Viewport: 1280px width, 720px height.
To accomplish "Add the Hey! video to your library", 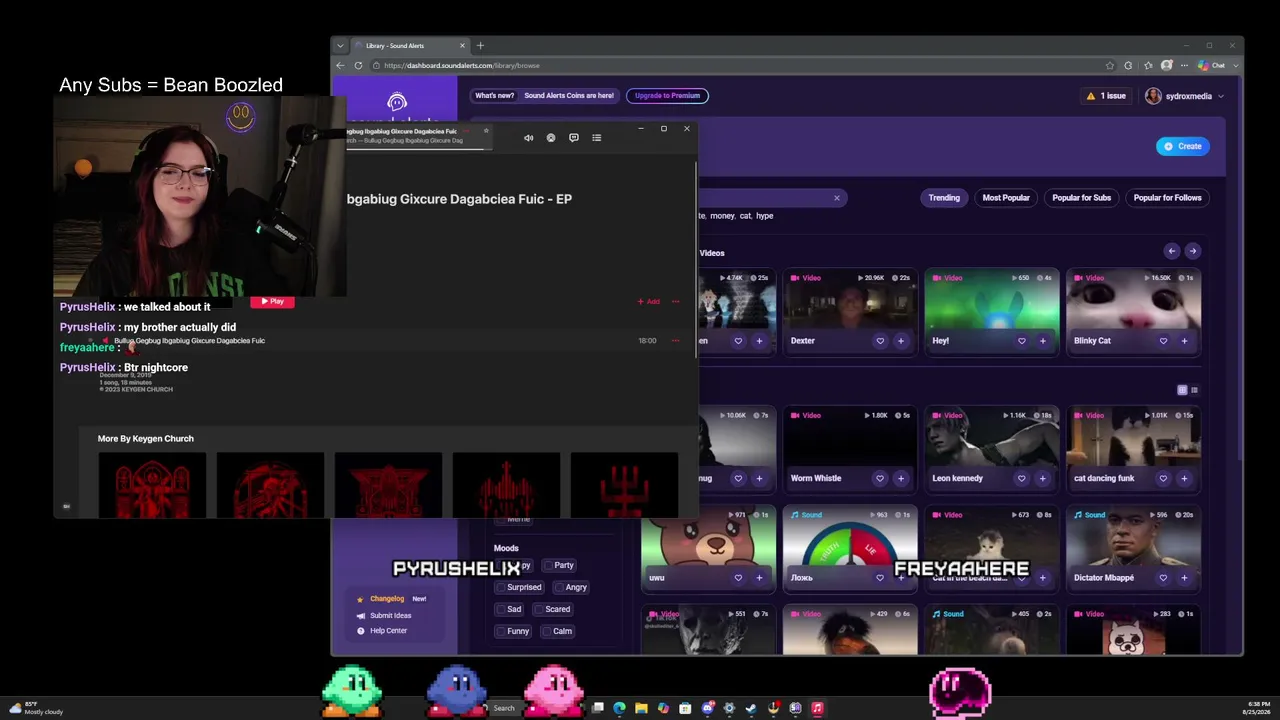I will point(1042,341).
